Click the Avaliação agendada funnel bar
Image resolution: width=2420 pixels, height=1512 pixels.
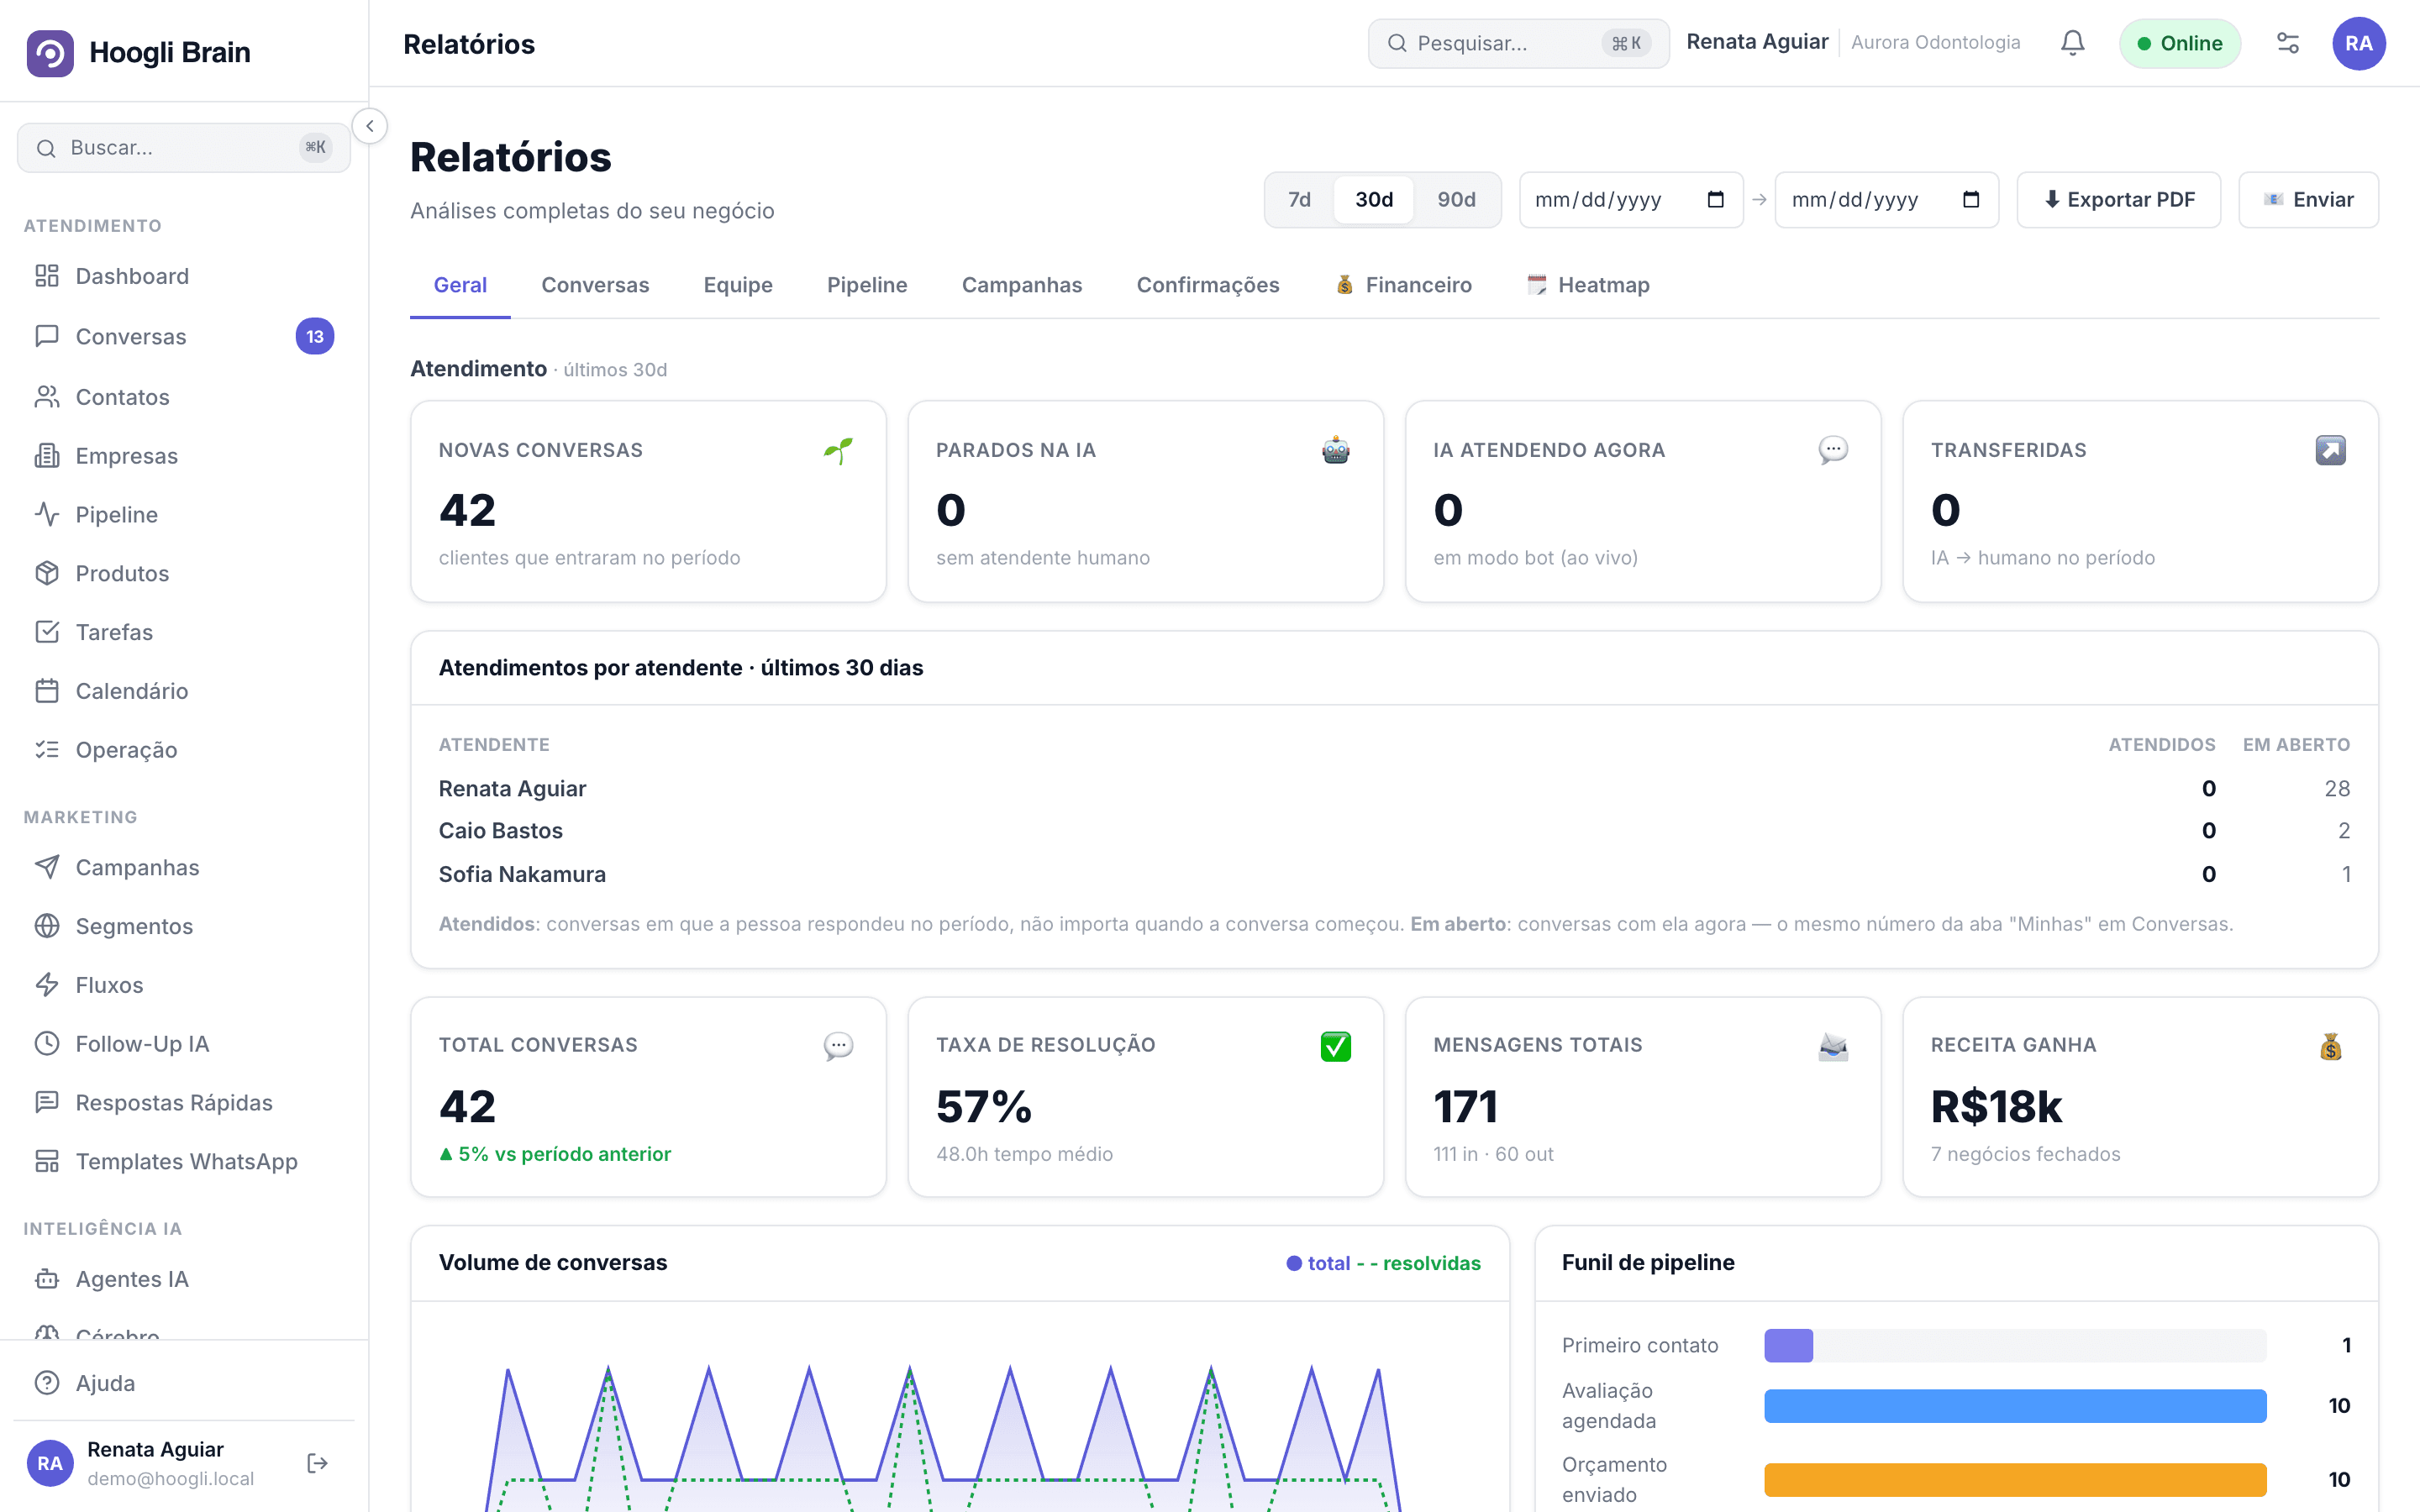pyautogui.click(x=2015, y=1405)
